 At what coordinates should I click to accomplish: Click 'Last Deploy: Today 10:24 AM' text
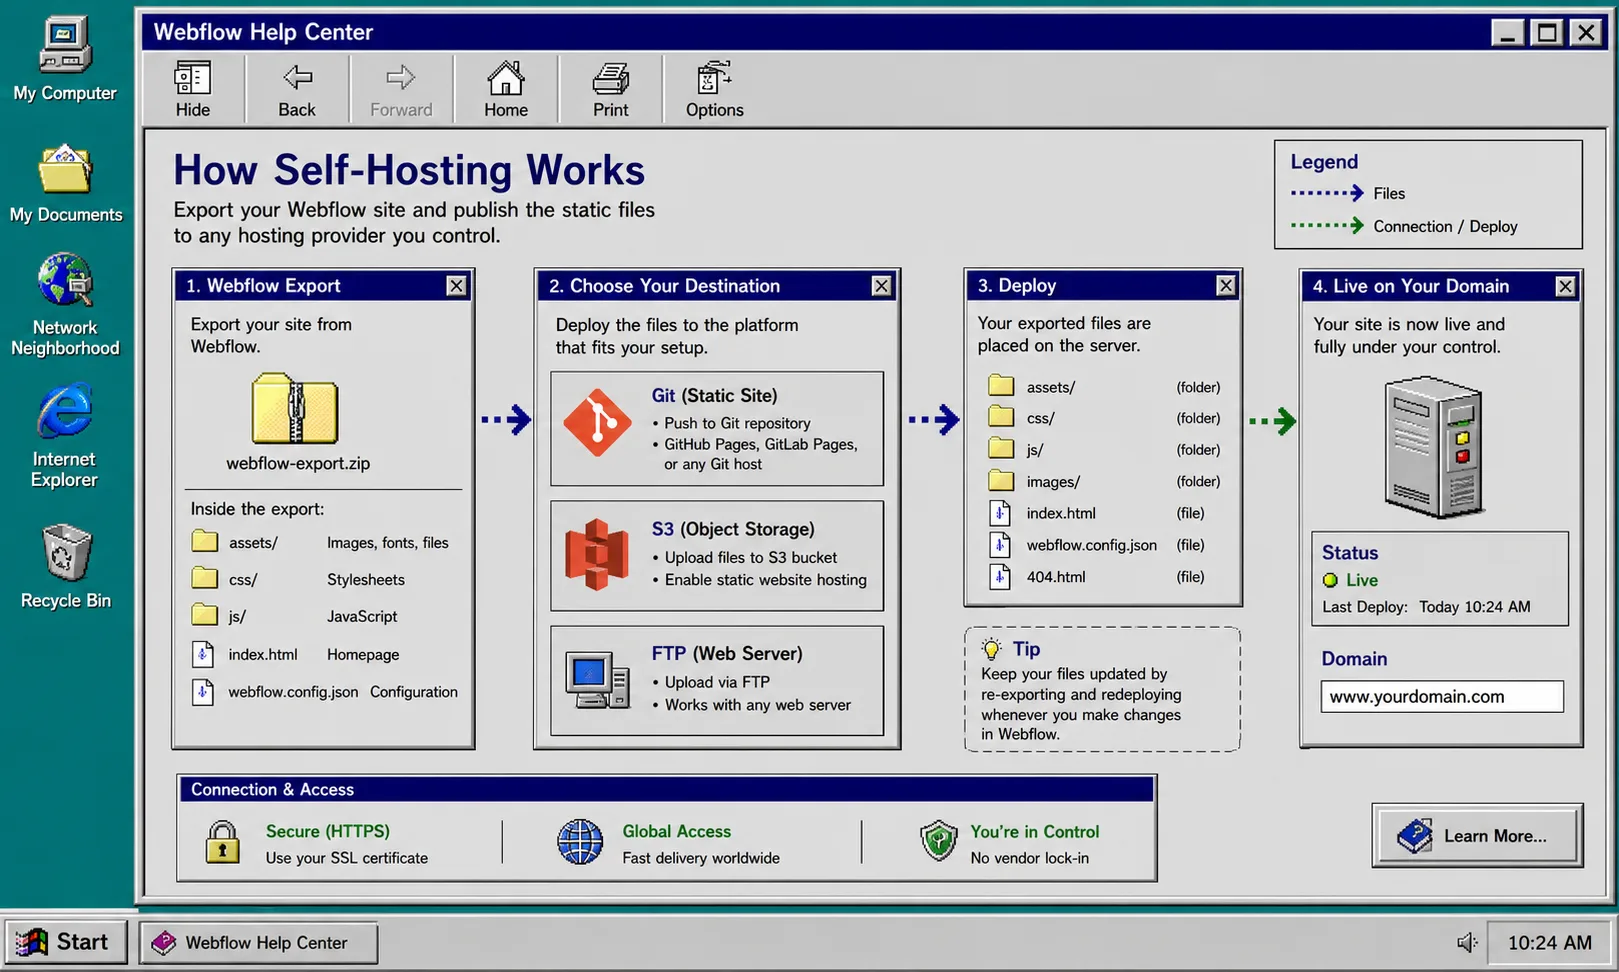click(x=1426, y=607)
